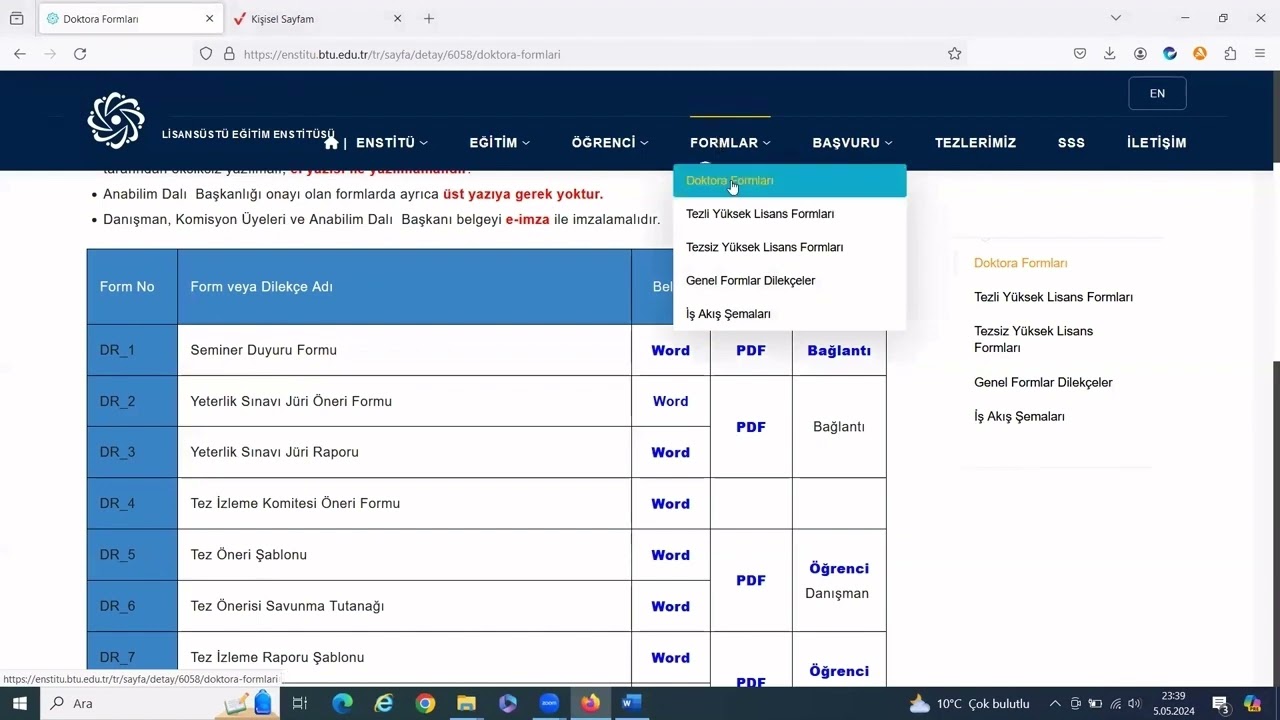Screen dimensions: 1280x720
Task: Select Genel Formlar Dilekçeler in dropdown
Action: coord(790,281)
